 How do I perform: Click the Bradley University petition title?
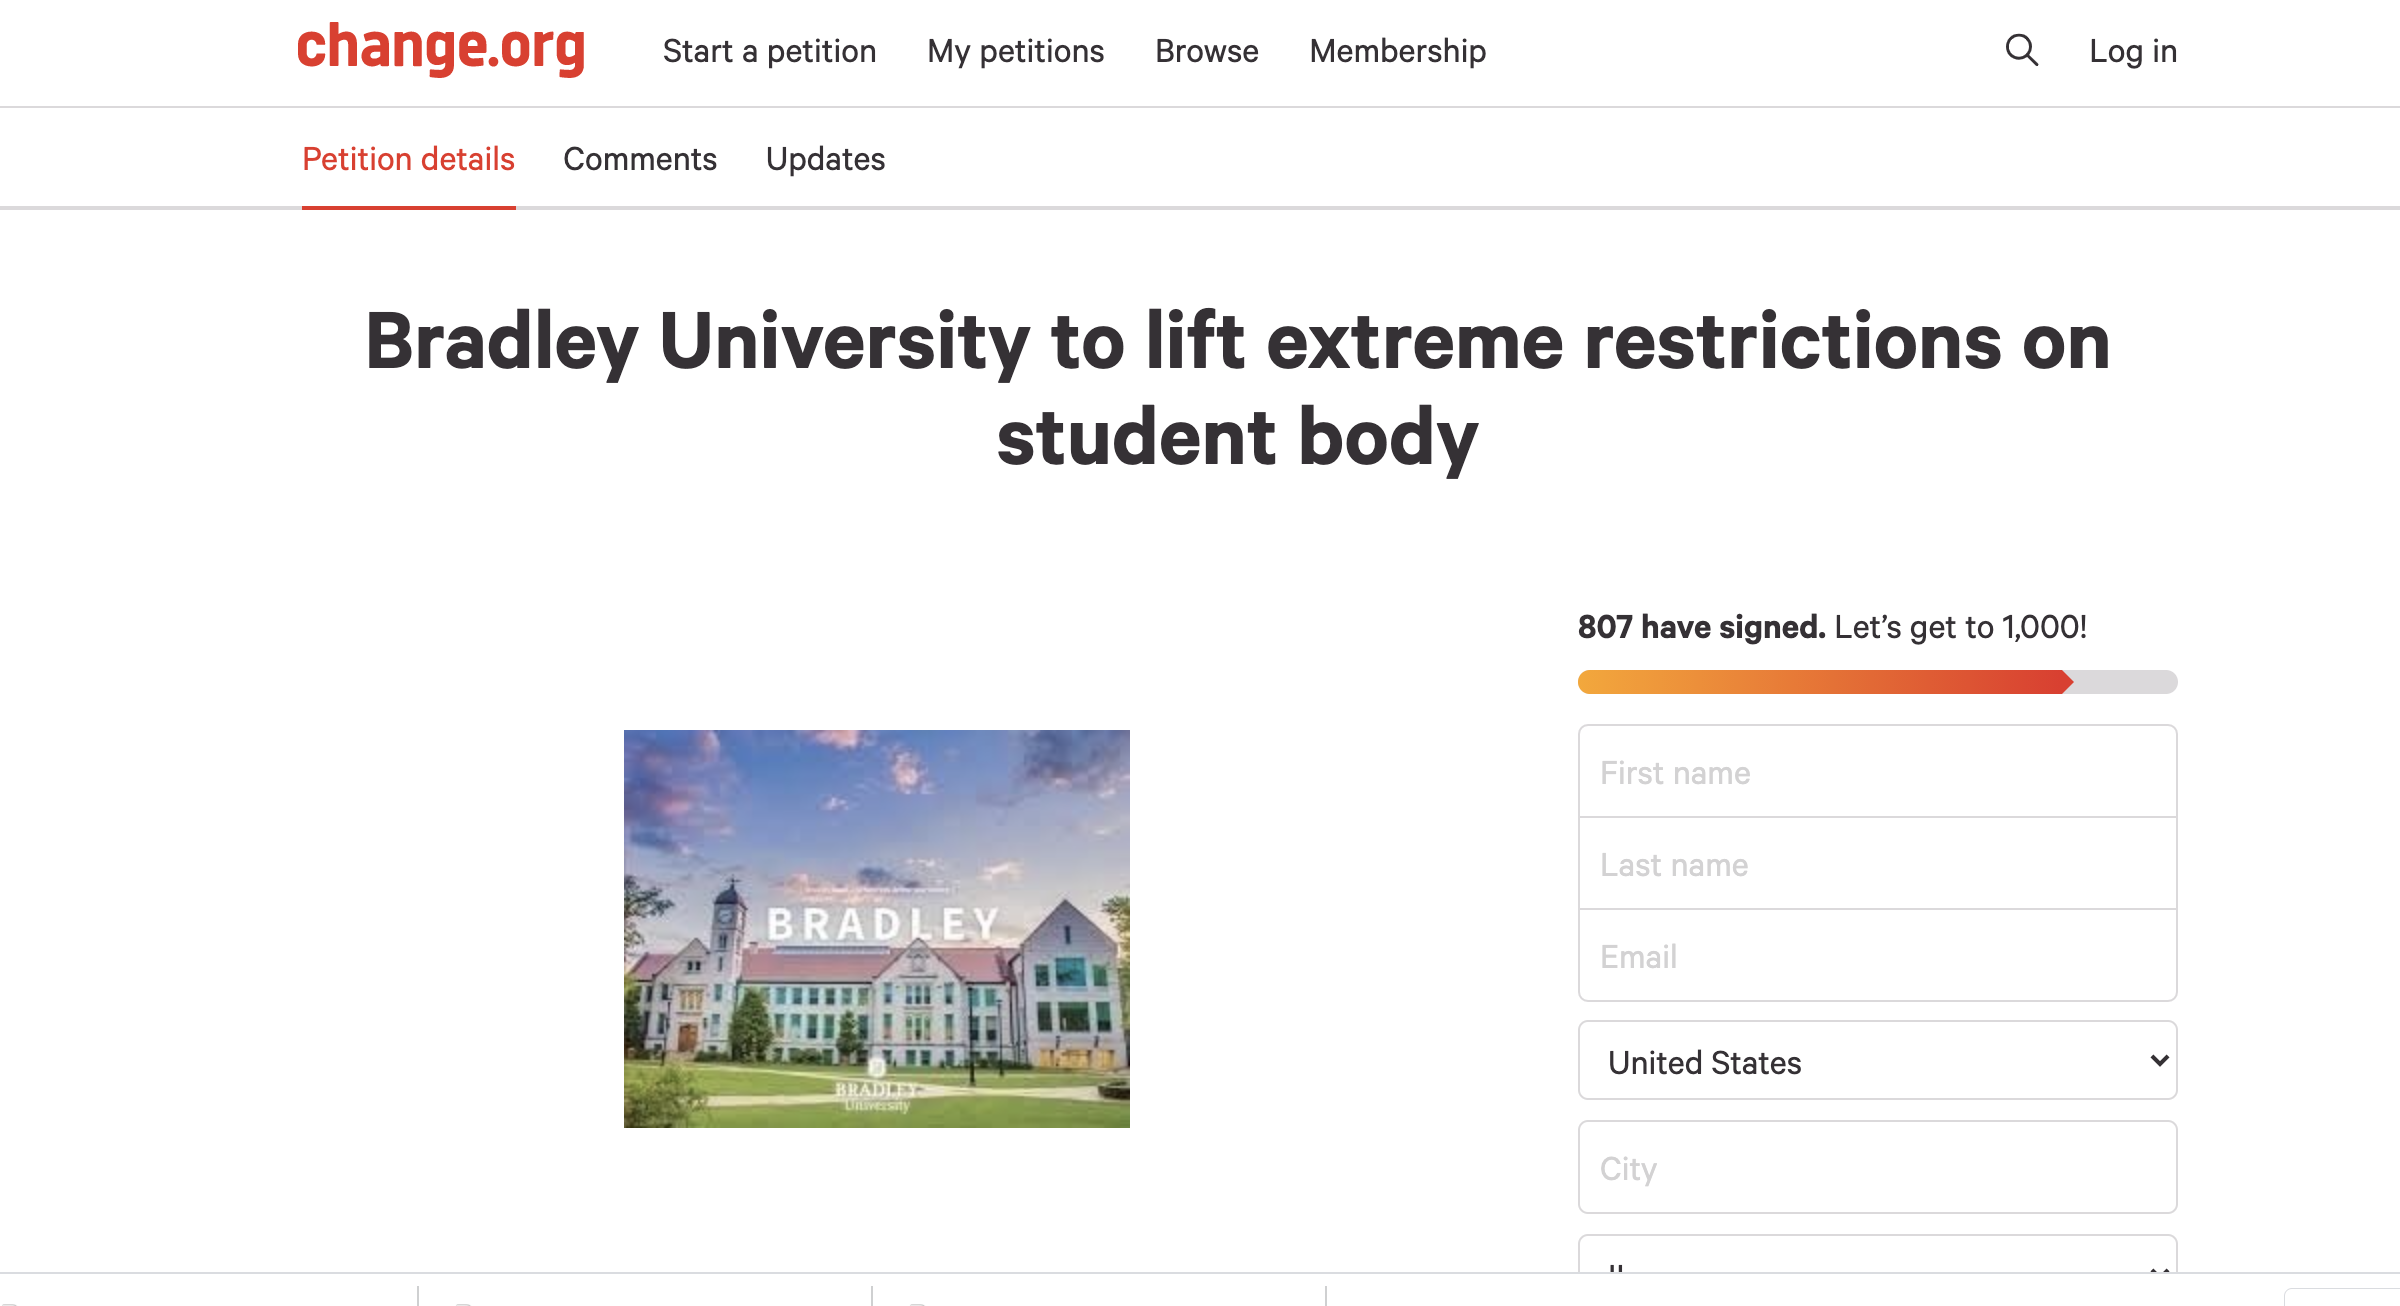(1238, 389)
